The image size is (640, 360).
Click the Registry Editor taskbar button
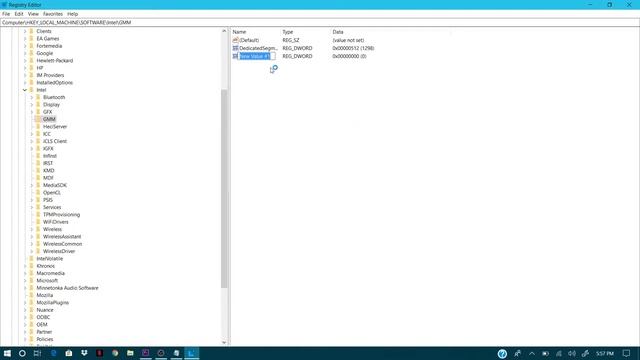[191, 353]
